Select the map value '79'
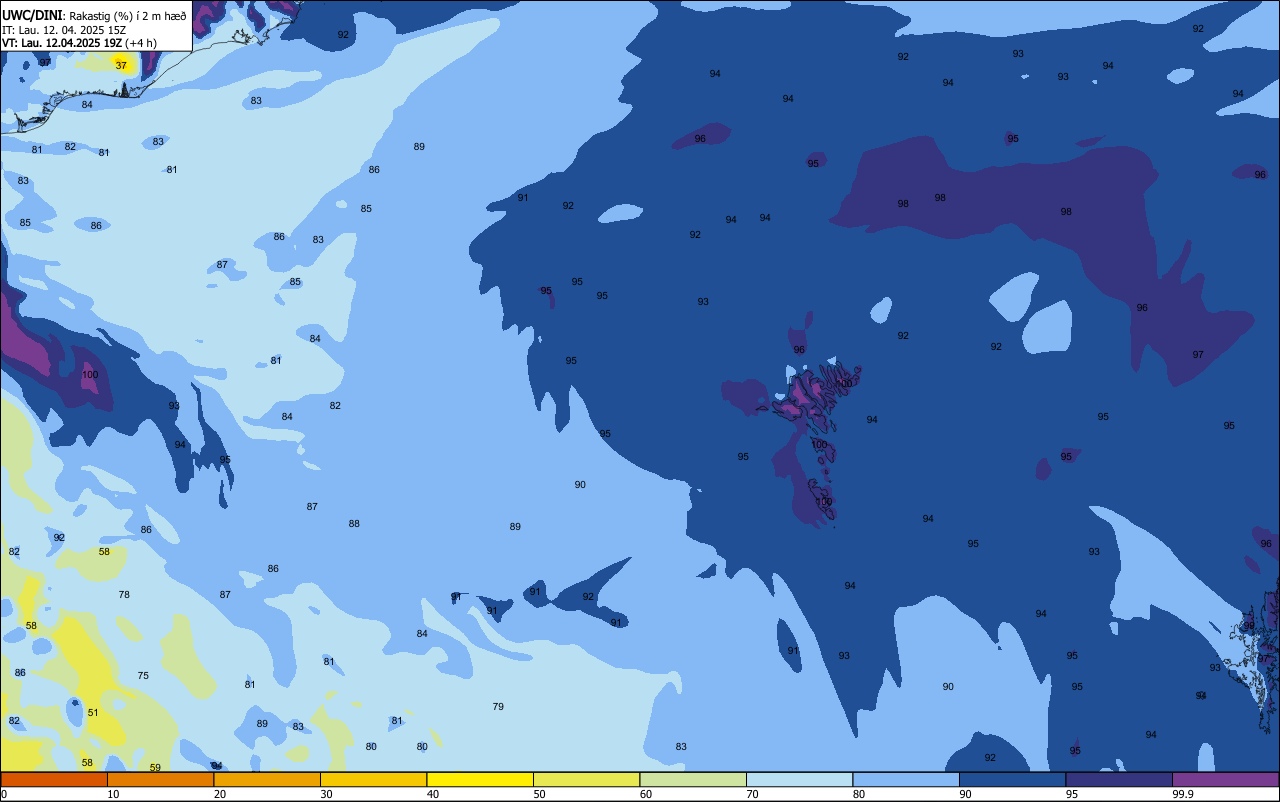The width and height of the screenshot is (1280, 802). coord(498,707)
